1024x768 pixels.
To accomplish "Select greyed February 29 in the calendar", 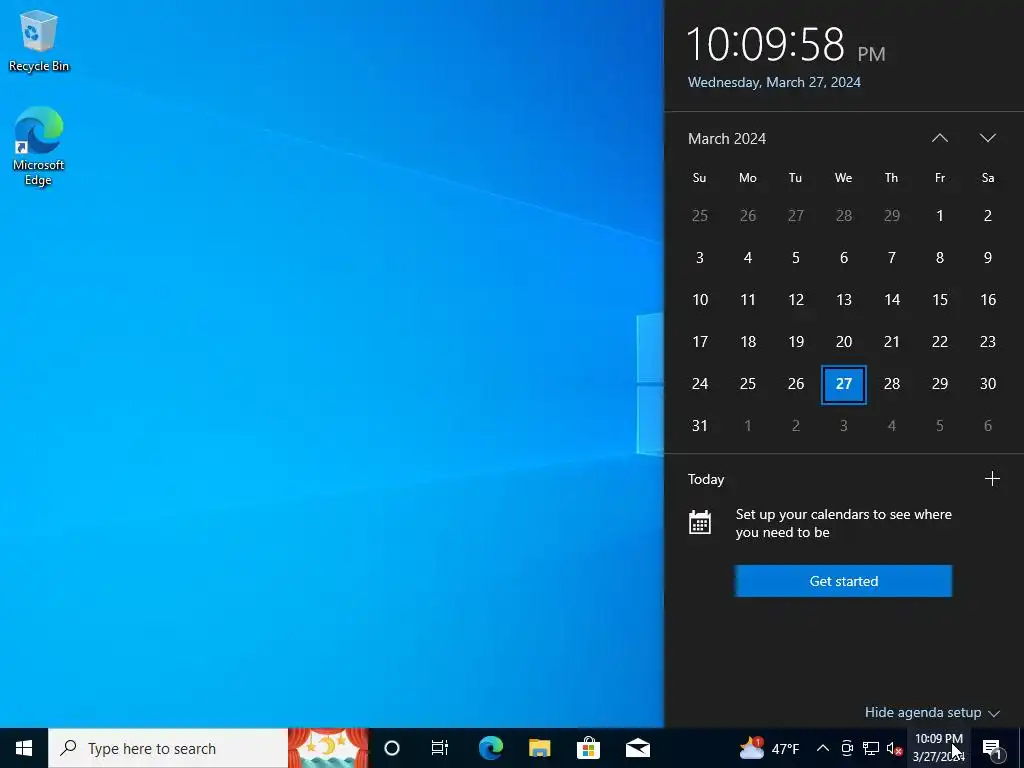I will click(892, 216).
